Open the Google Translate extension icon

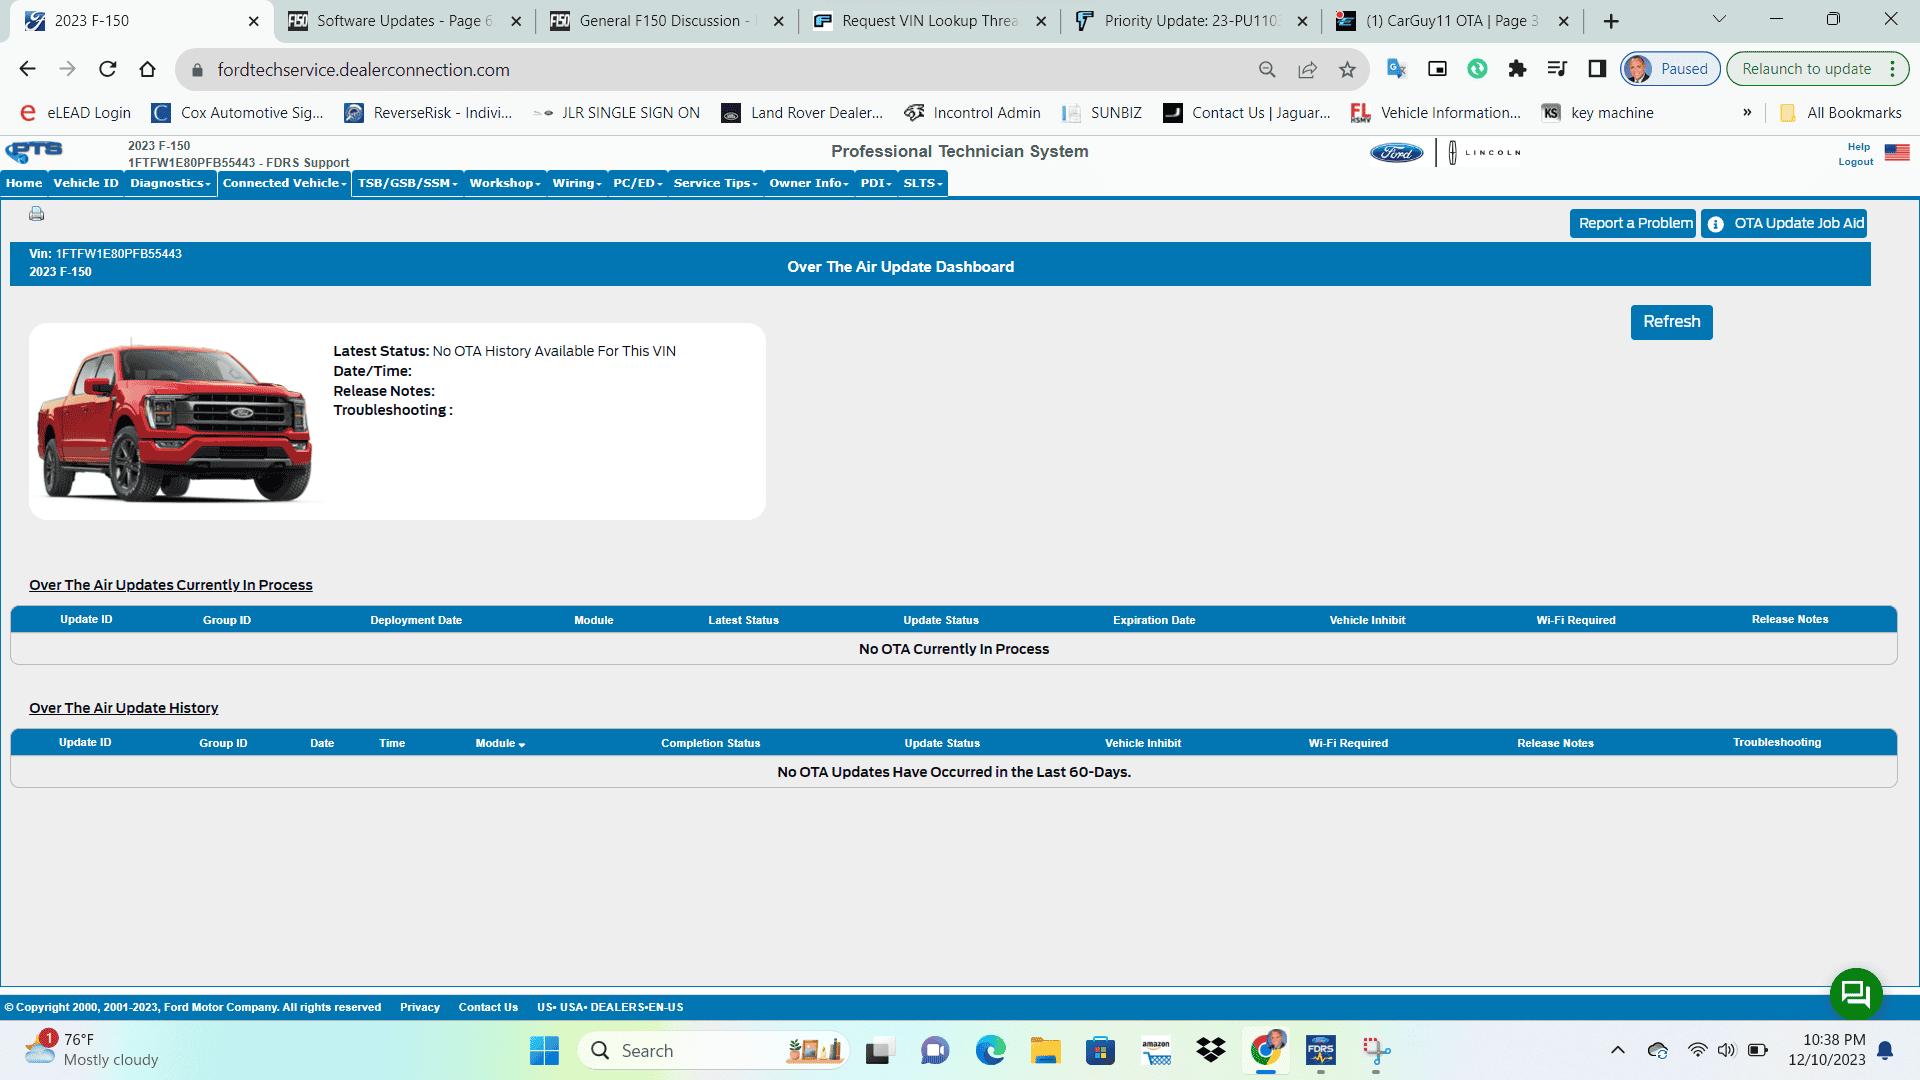pos(1397,69)
